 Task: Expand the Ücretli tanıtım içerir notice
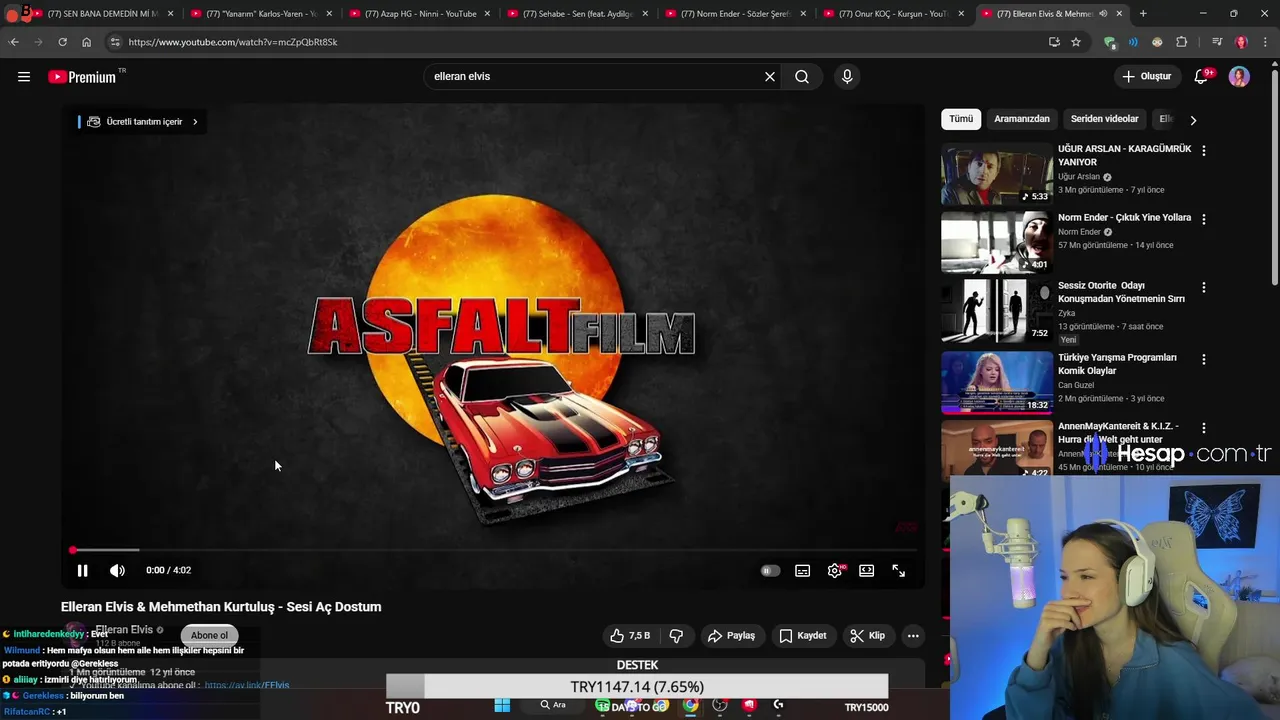(x=141, y=122)
